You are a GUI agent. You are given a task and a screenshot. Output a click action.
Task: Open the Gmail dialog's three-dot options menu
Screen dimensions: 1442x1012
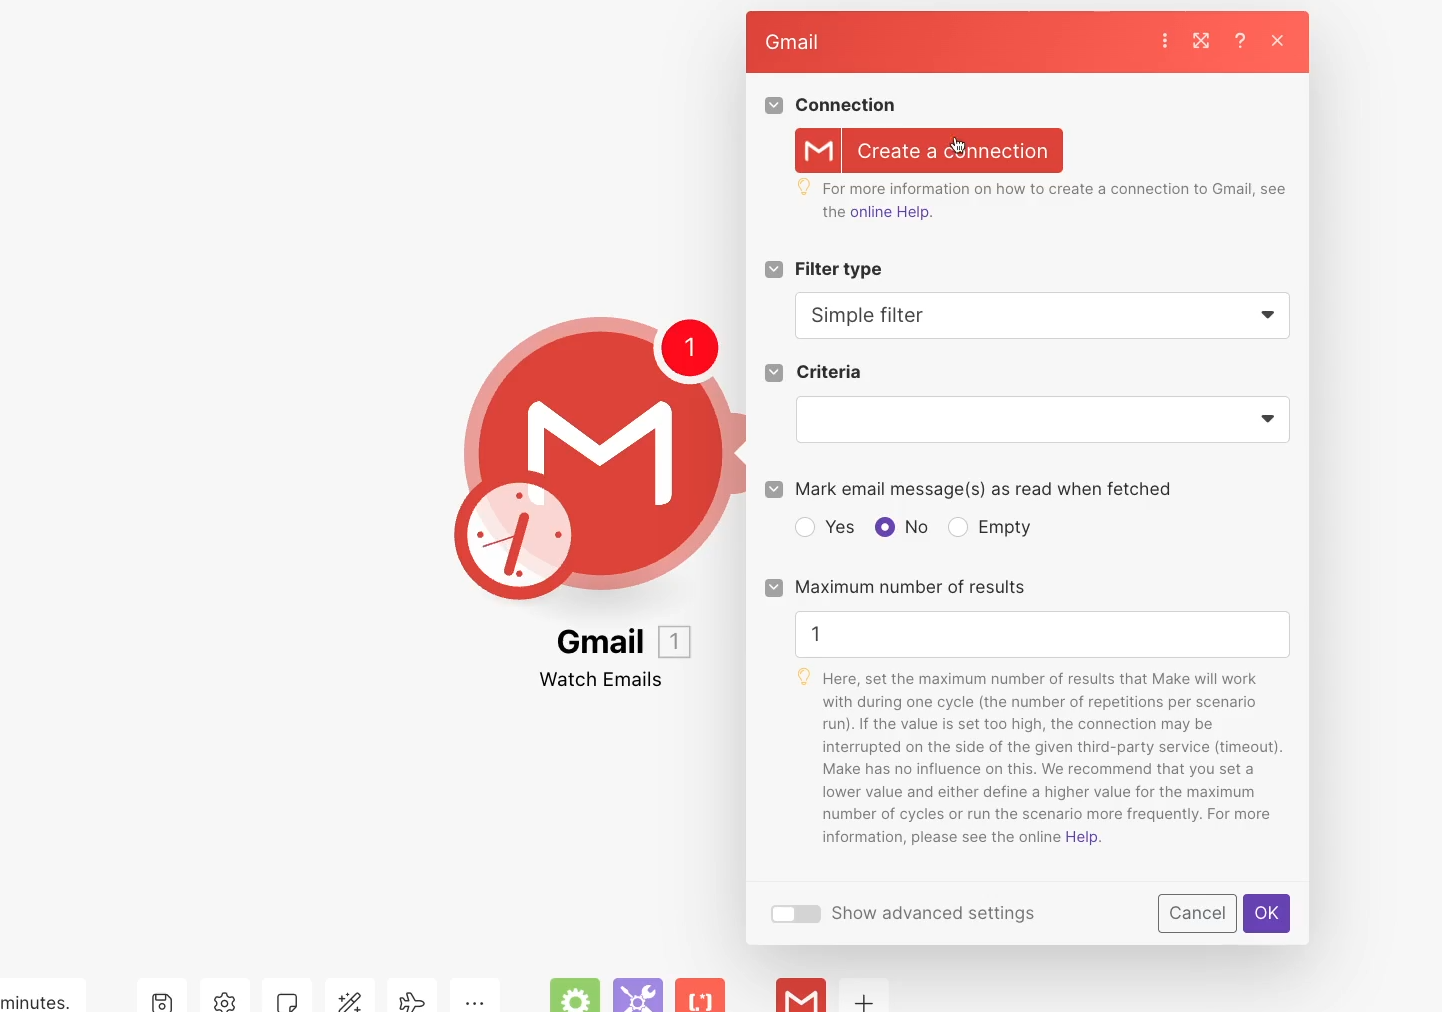(x=1165, y=41)
